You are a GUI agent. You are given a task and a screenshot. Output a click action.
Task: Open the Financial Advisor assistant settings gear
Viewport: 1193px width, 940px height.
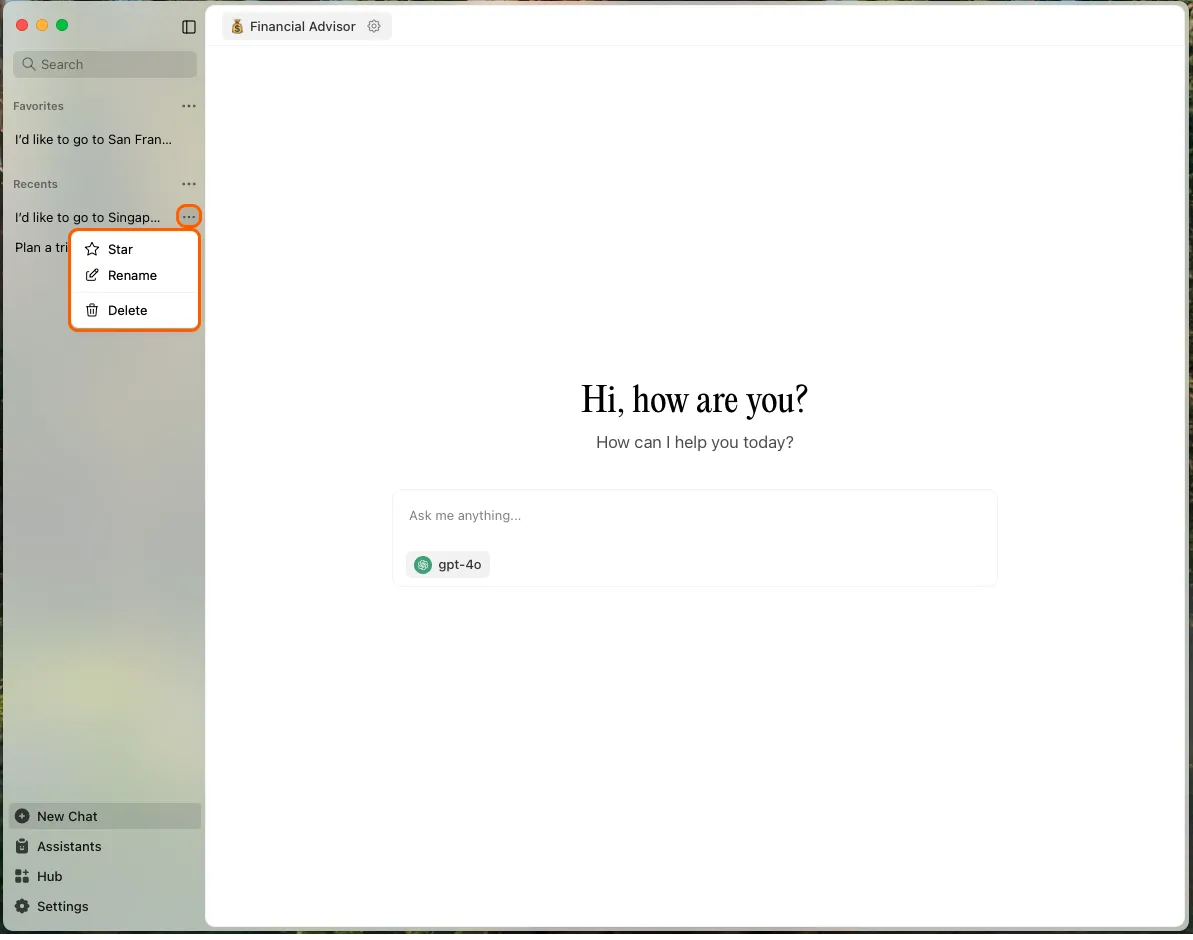coord(374,27)
